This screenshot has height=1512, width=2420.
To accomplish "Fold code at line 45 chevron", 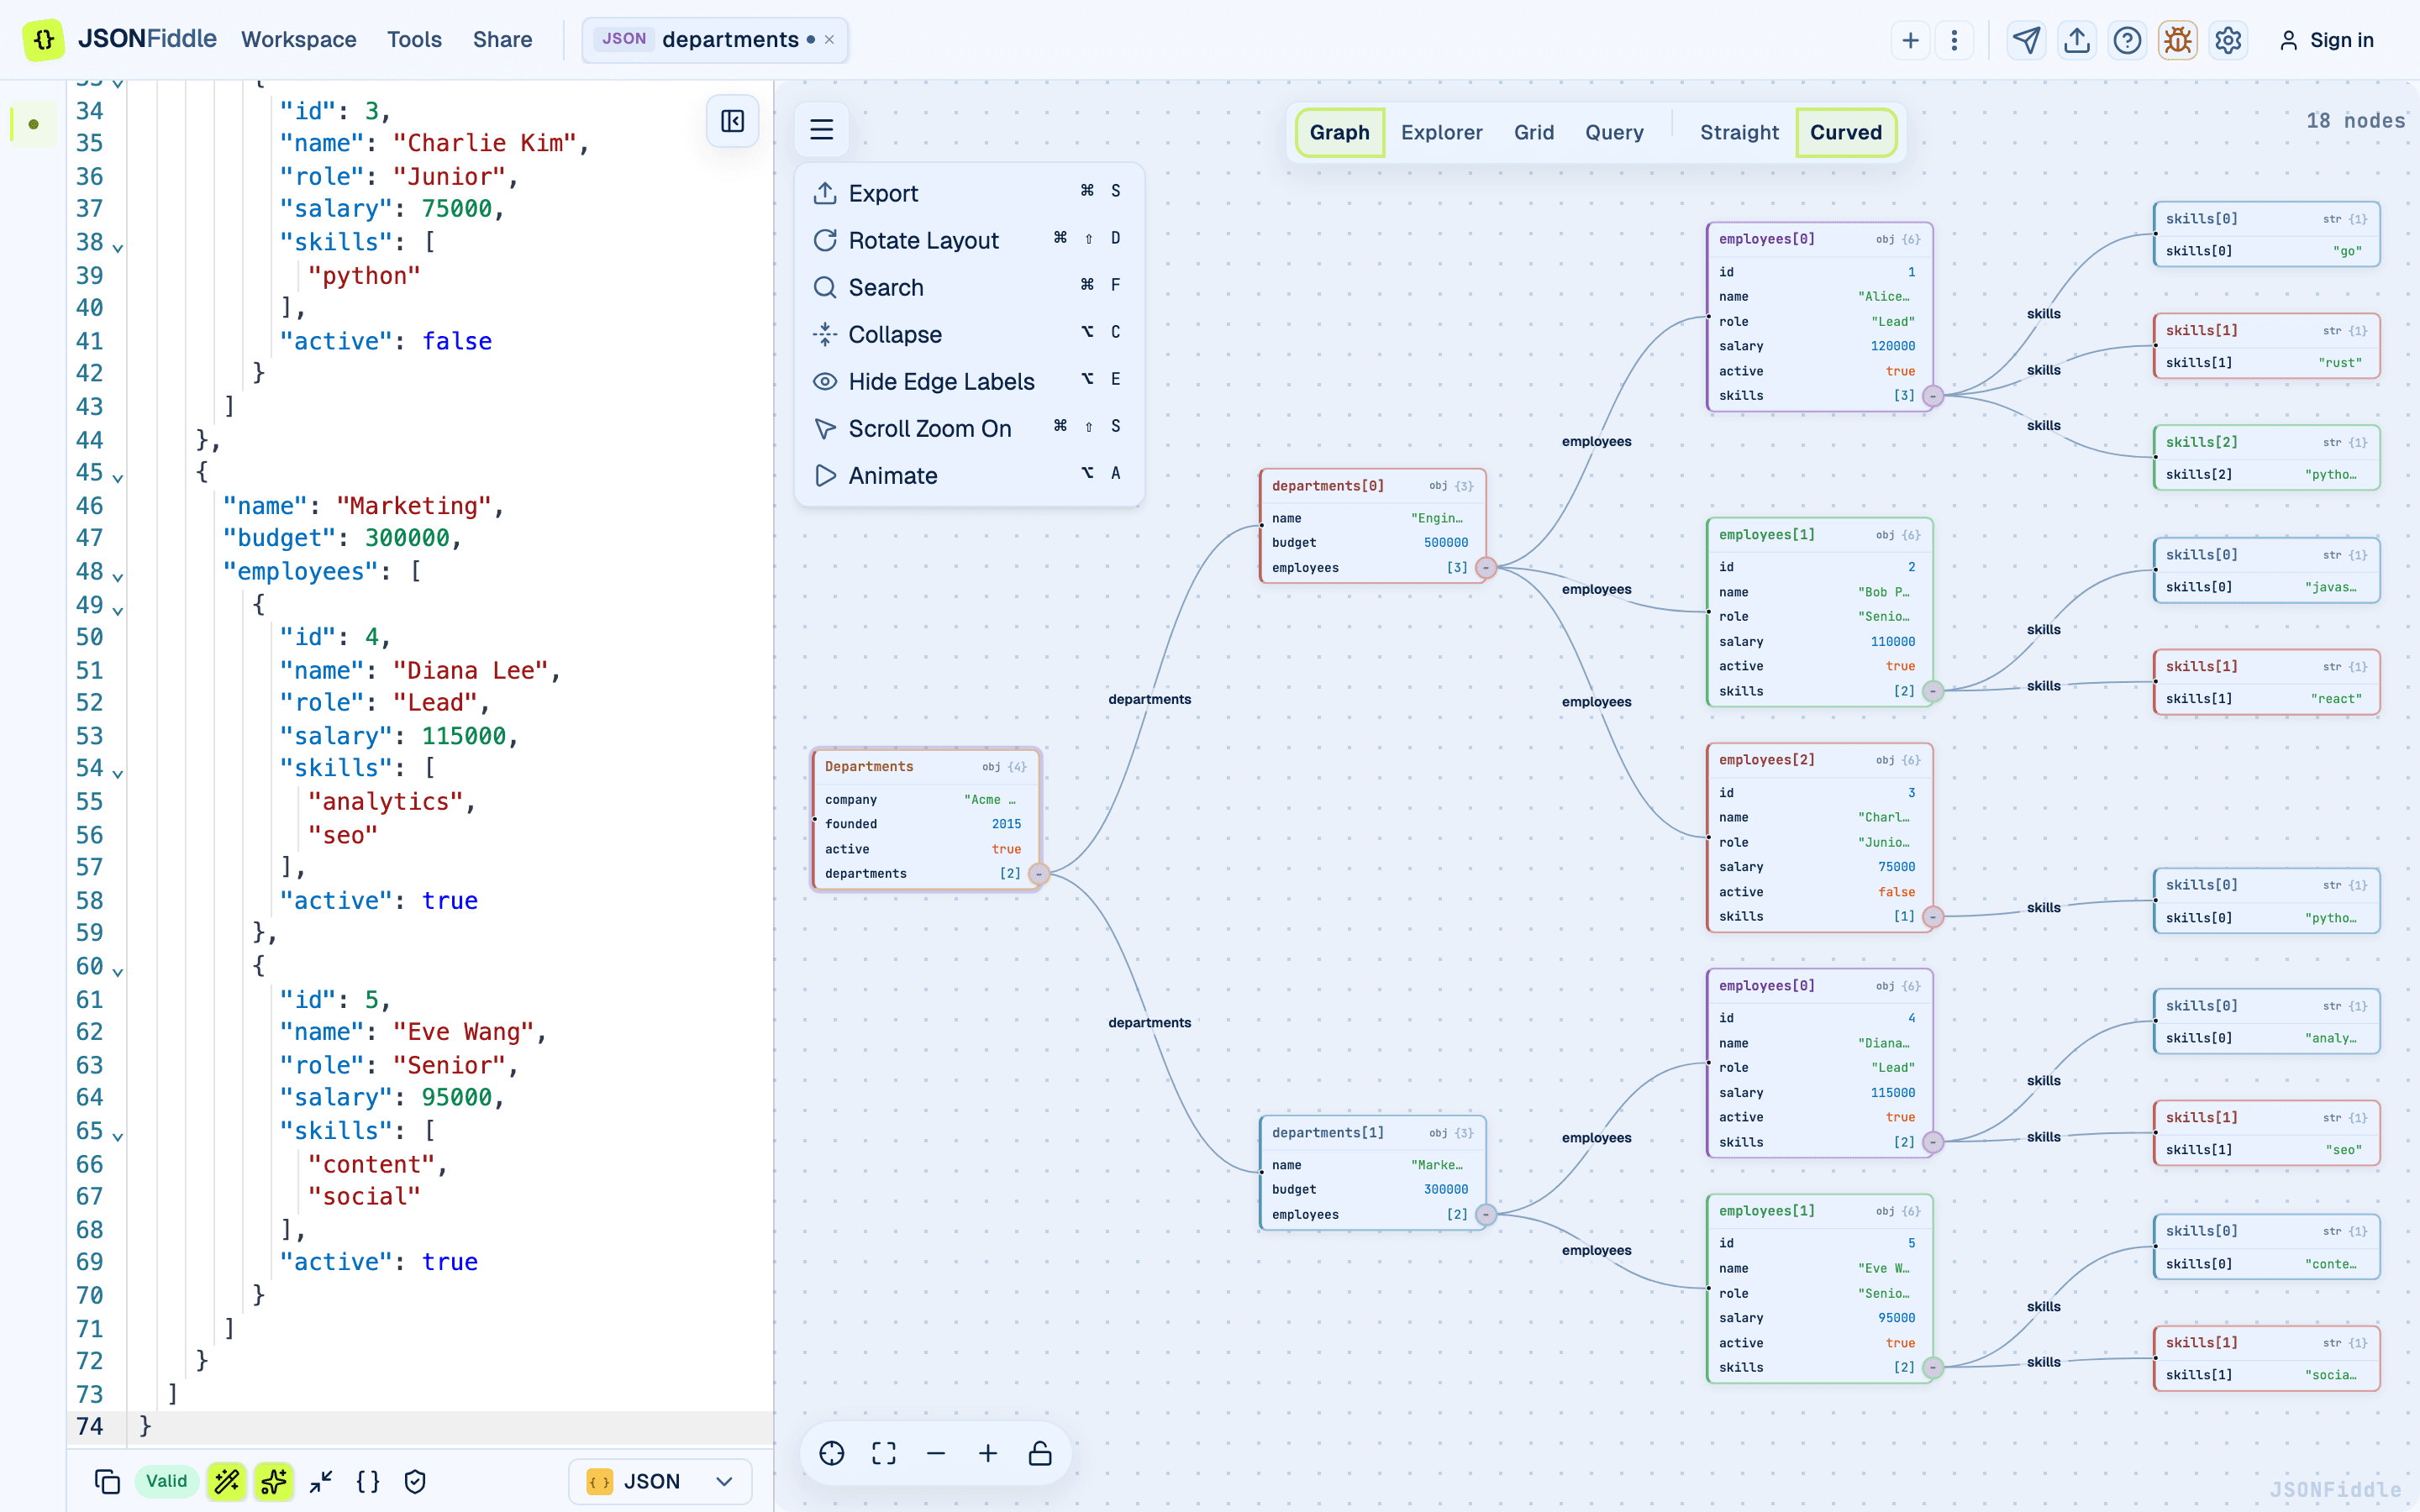I will (118, 477).
